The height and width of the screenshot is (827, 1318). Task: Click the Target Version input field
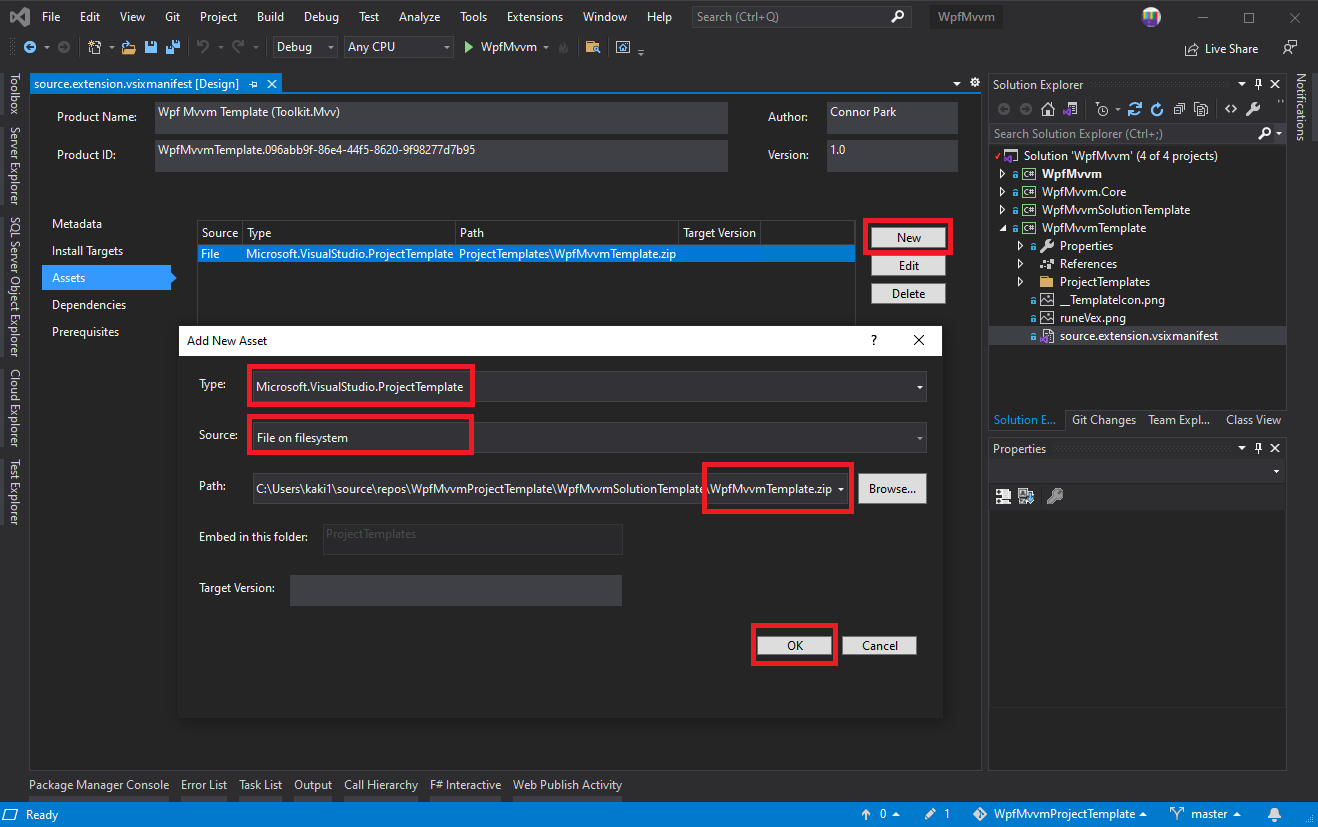(x=456, y=589)
